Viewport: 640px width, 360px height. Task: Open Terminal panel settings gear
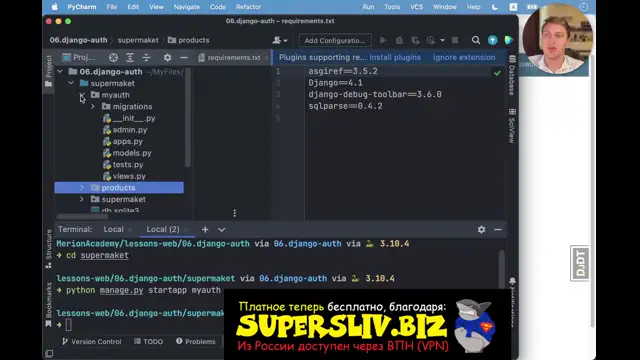point(481,229)
